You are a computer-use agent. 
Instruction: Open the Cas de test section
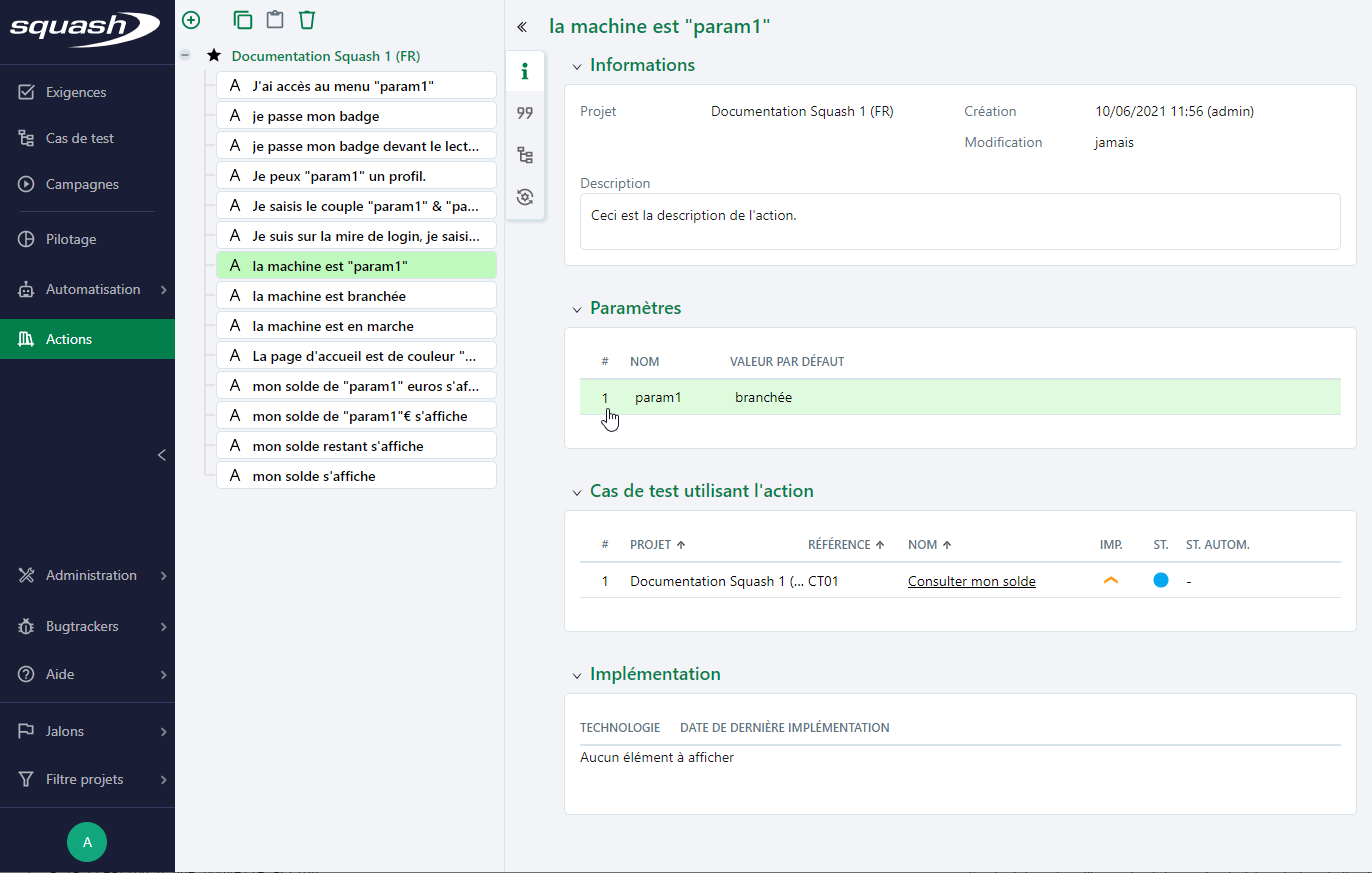coord(79,137)
